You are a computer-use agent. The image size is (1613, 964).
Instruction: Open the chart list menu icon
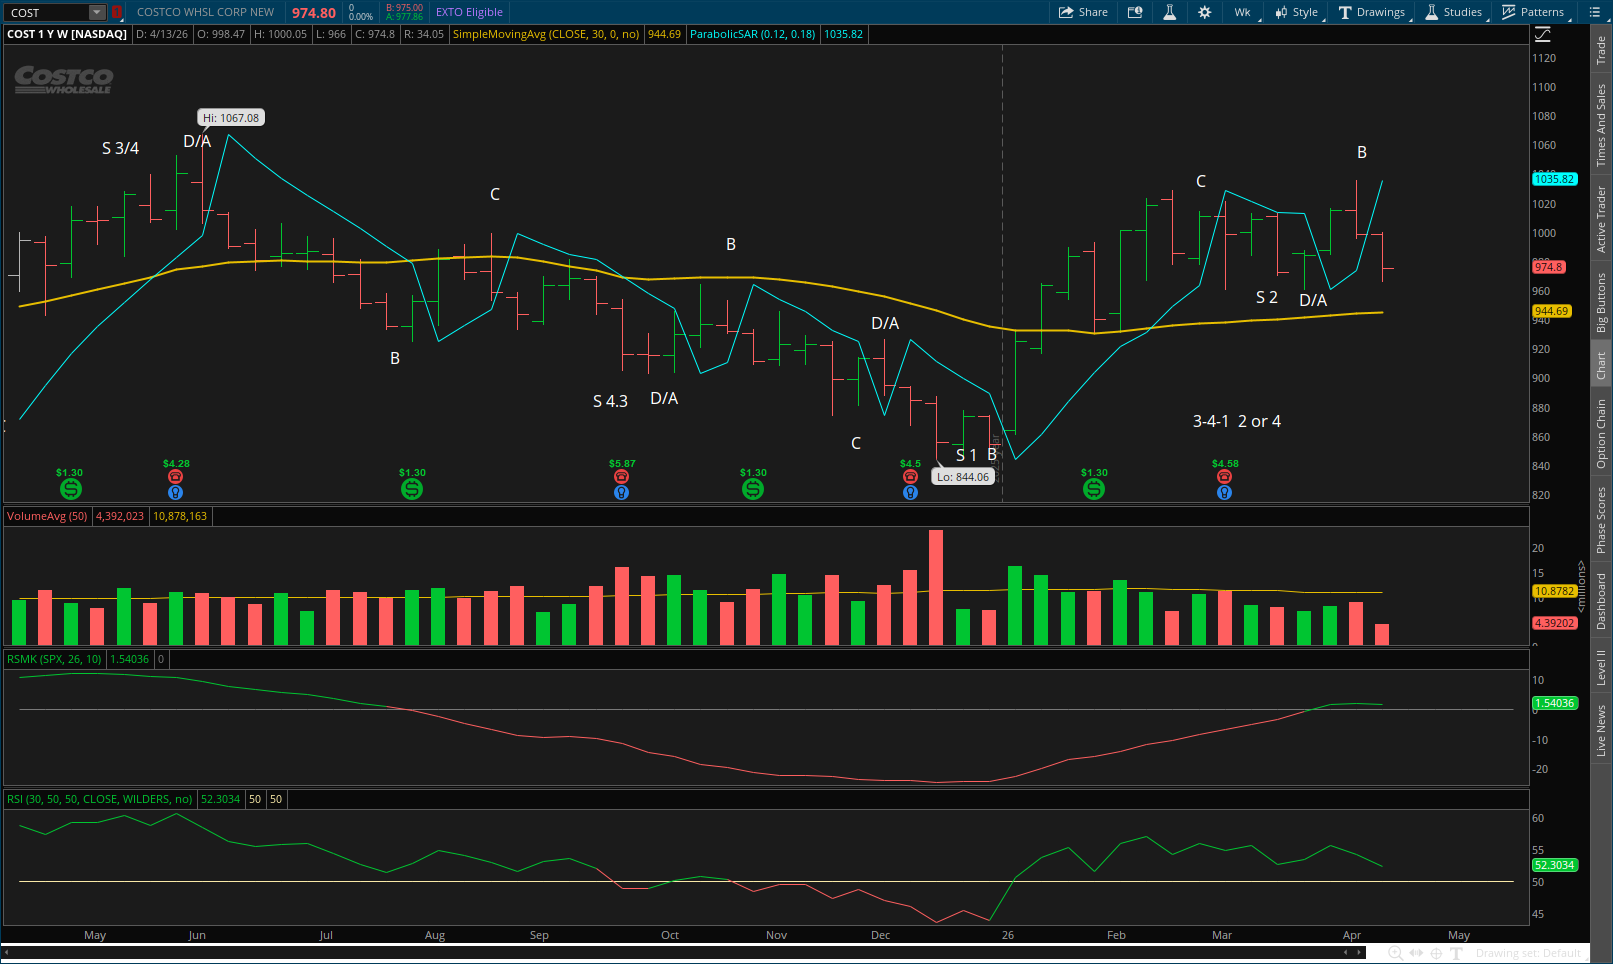pos(1594,12)
